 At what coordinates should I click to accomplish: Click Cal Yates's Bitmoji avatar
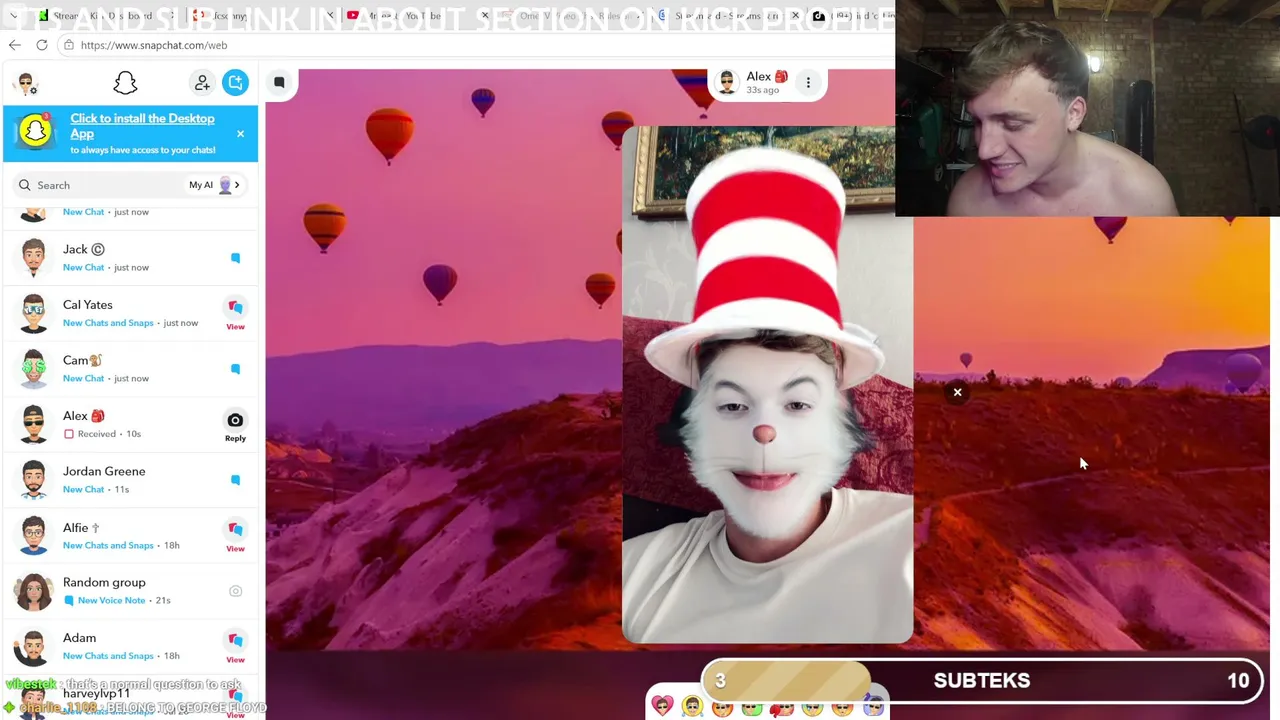click(x=34, y=313)
